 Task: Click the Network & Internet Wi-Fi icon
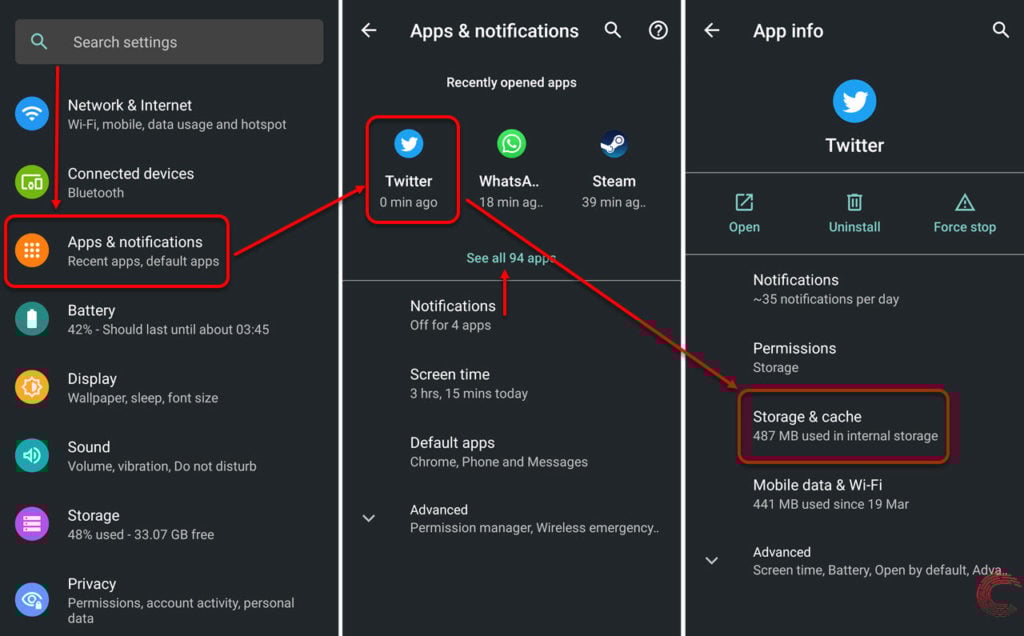click(32, 114)
